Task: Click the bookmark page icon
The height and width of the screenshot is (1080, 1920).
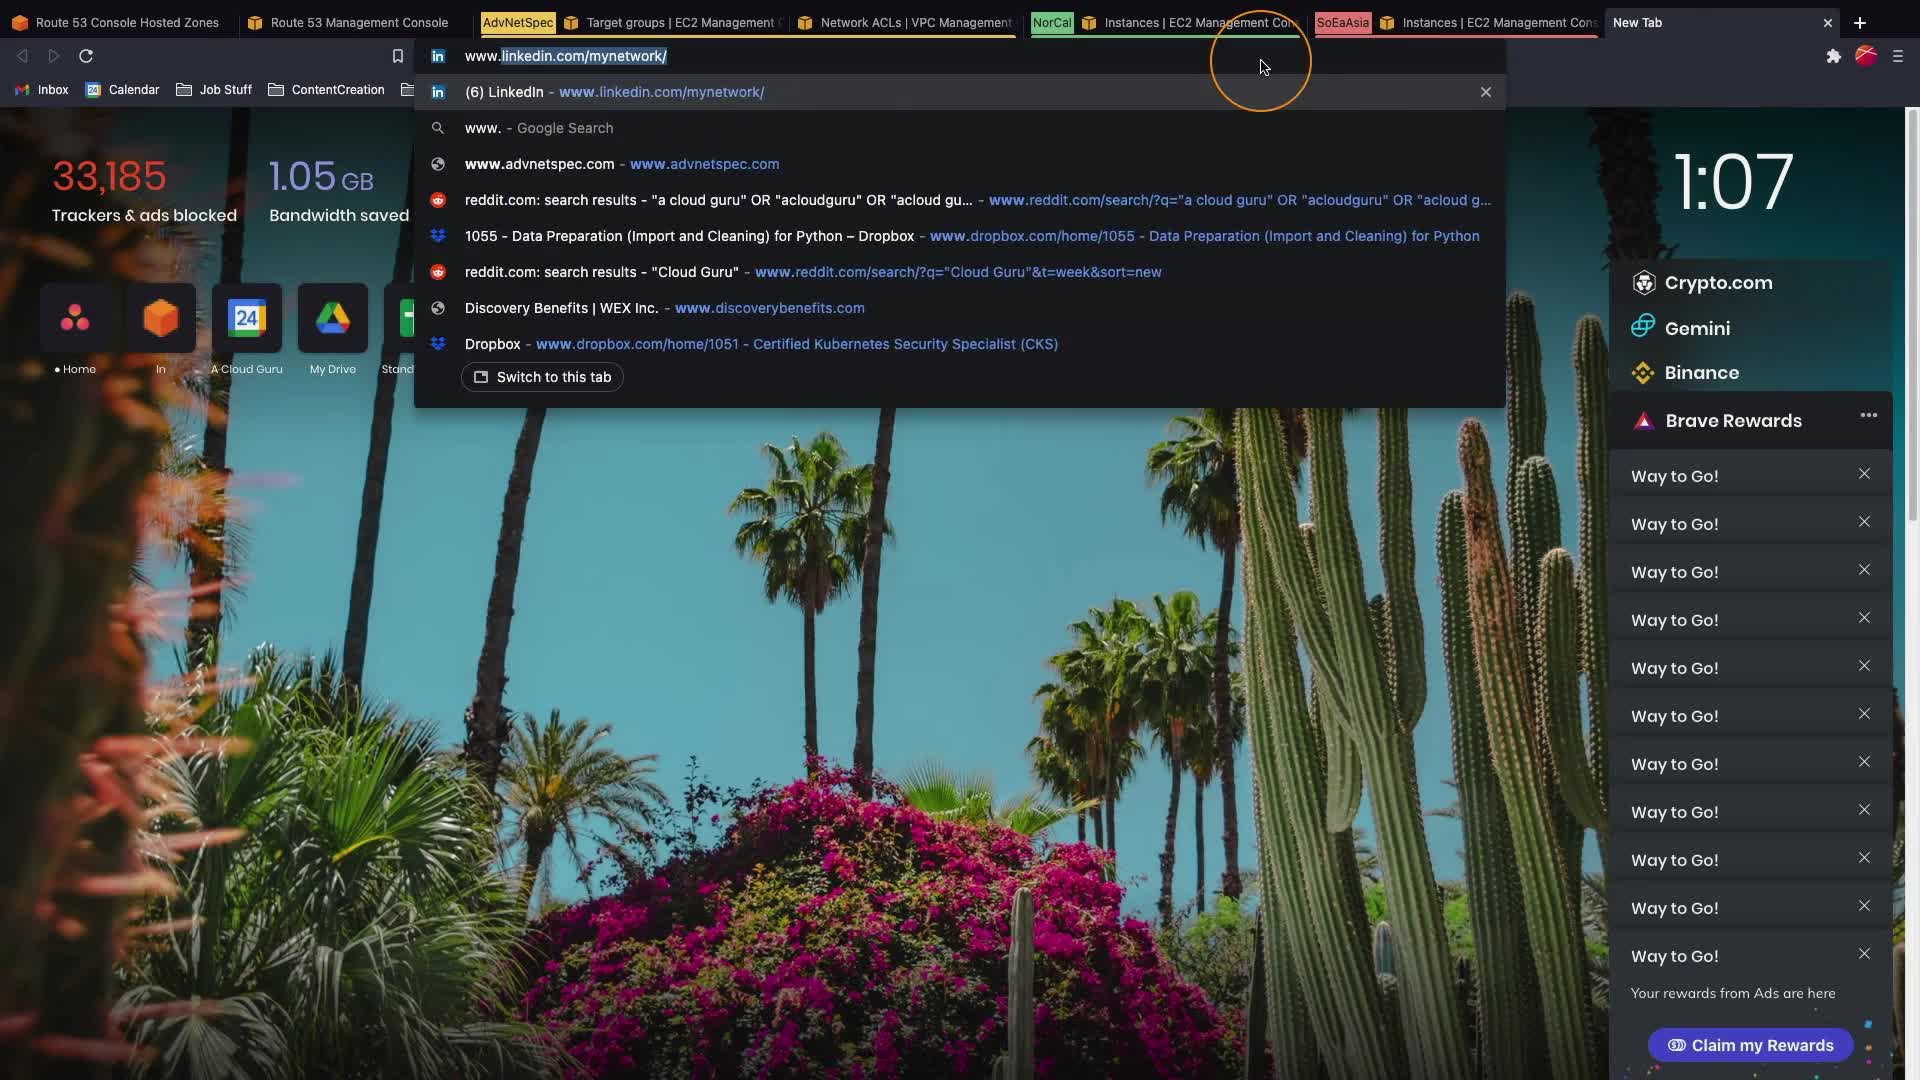Action: (397, 56)
